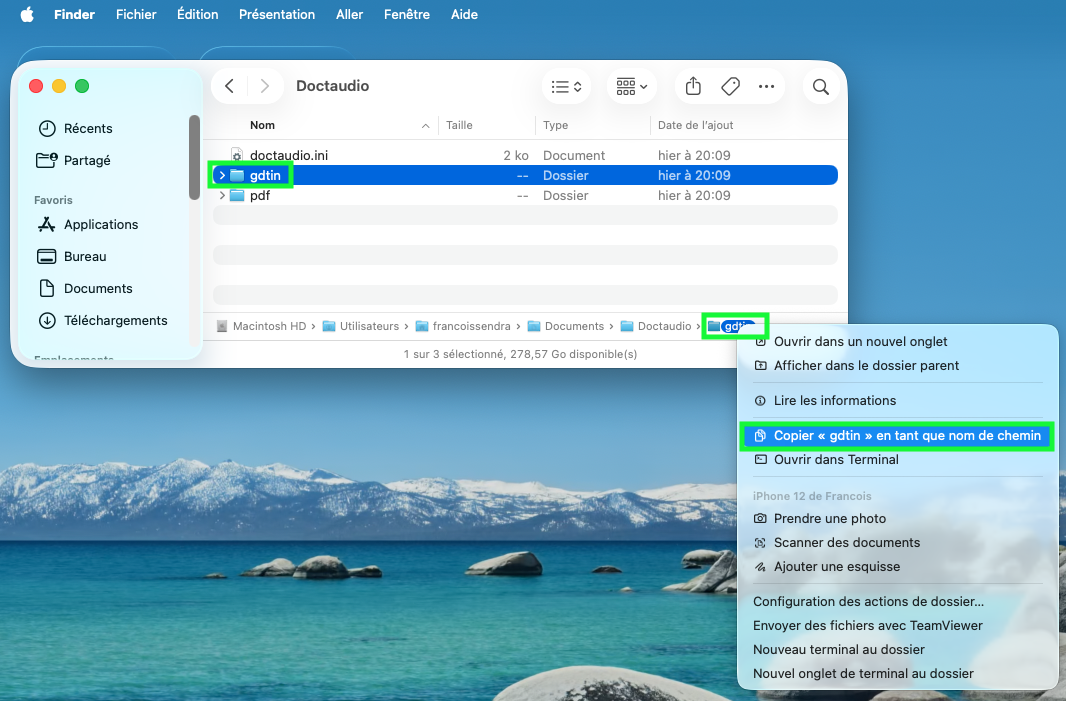Choose Envoyer des fichiers avec TeamViewer
1066x701 pixels.
click(x=867, y=626)
